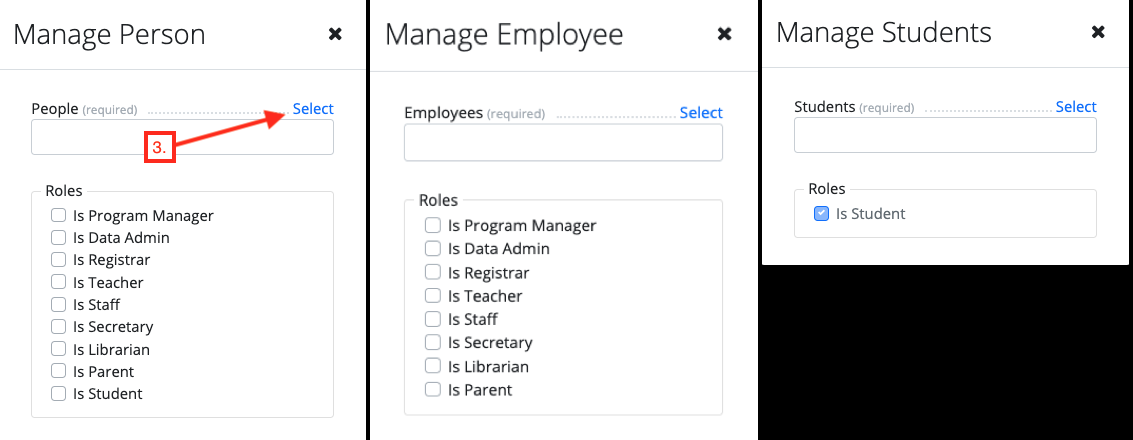Viewport: 1133px width, 440px height.
Task: Close the Manage Students dialog
Action: coord(1098,32)
